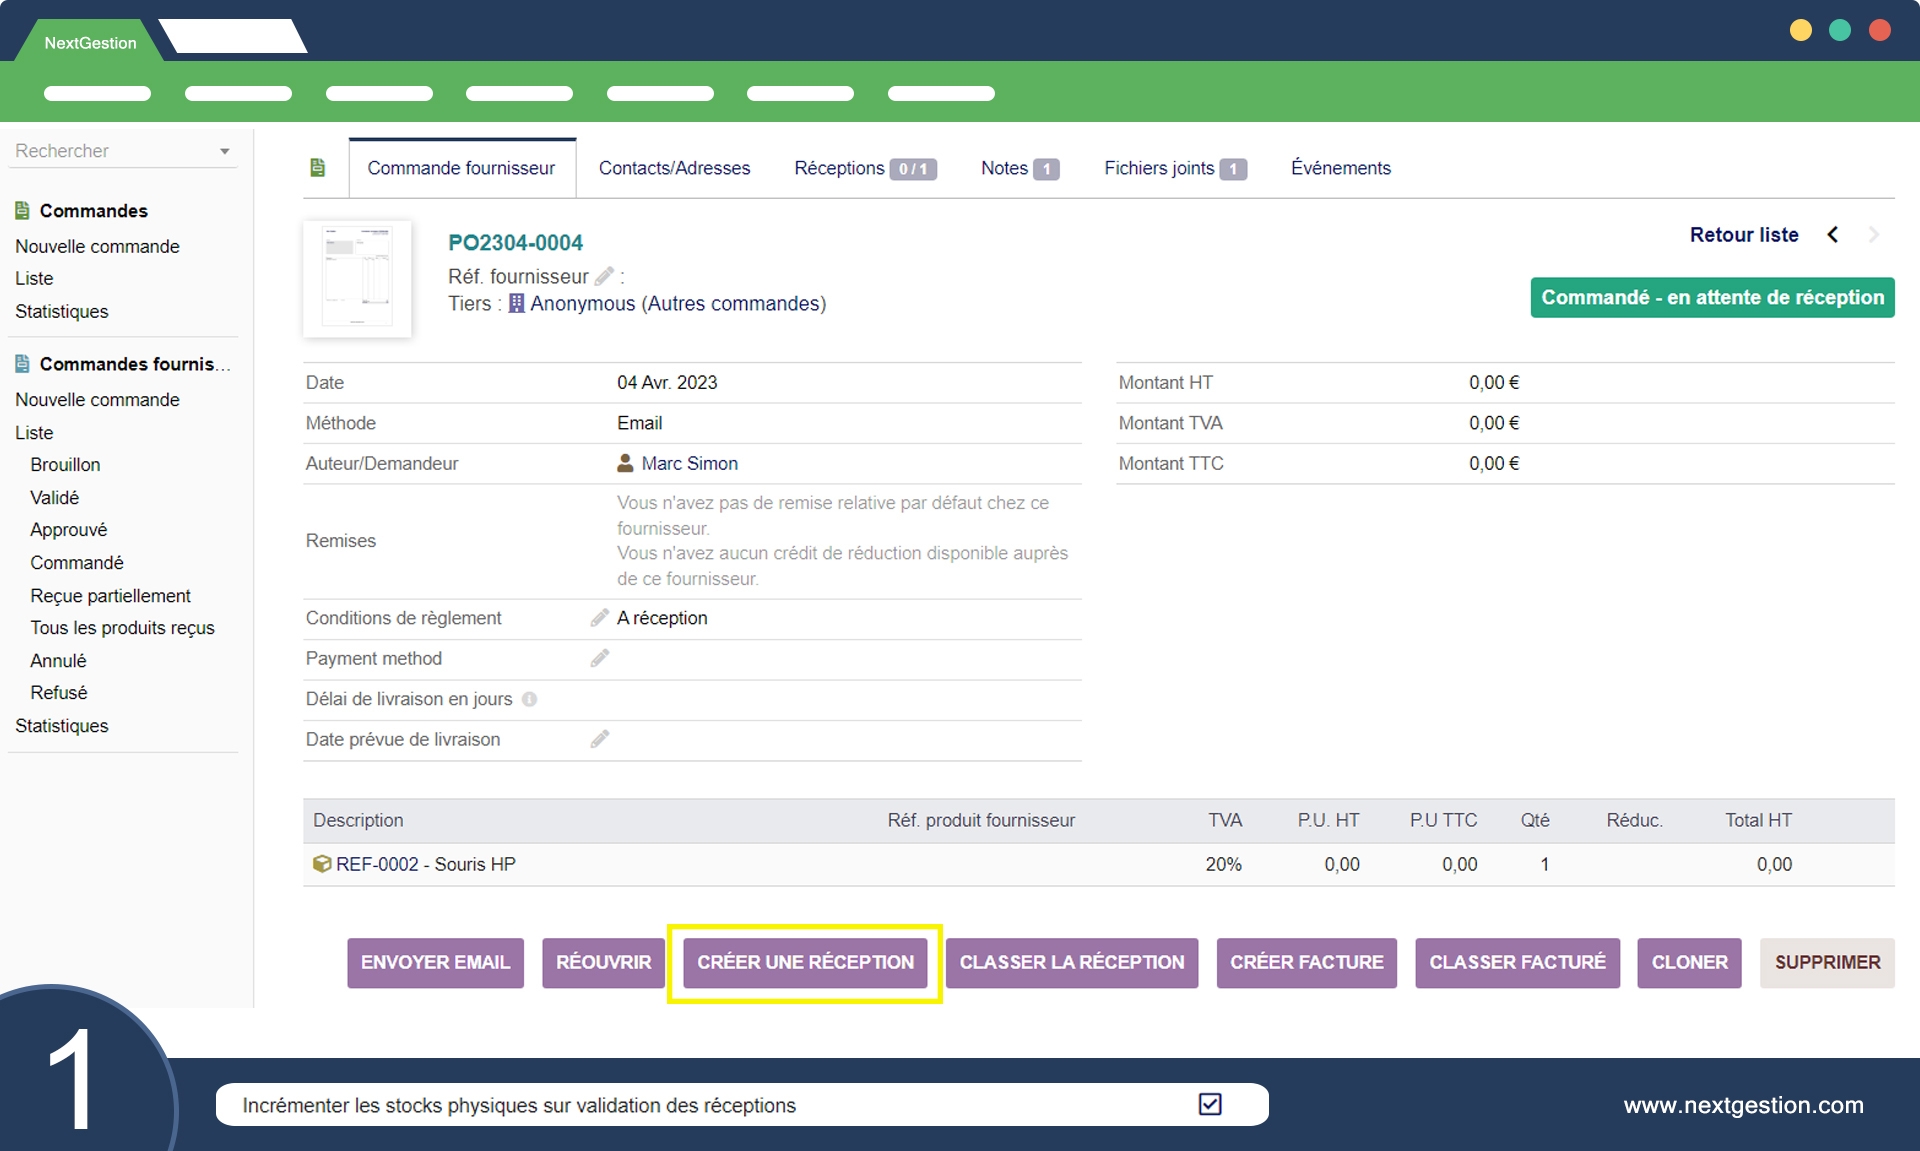The image size is (1920, 1151).
Task: Click the CLONER button
Action: coord(1689,962)
